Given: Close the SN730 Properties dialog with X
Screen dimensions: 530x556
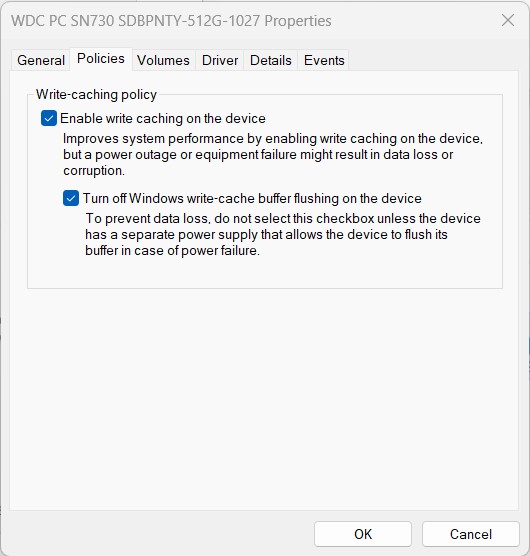Looking at the screenshot, I should 508,21.
